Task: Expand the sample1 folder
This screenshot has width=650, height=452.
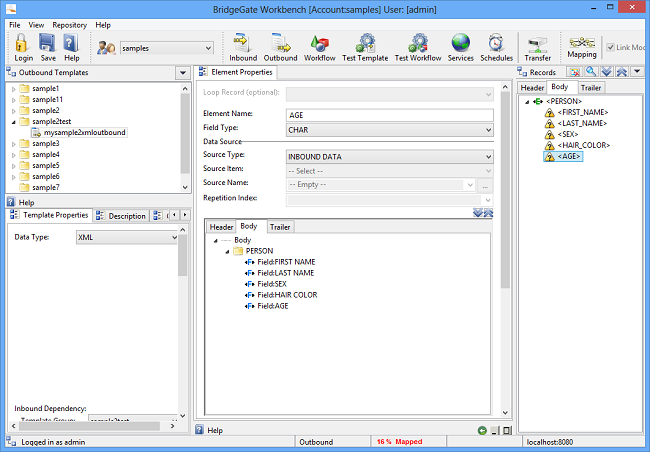Action: click(14, 89)
